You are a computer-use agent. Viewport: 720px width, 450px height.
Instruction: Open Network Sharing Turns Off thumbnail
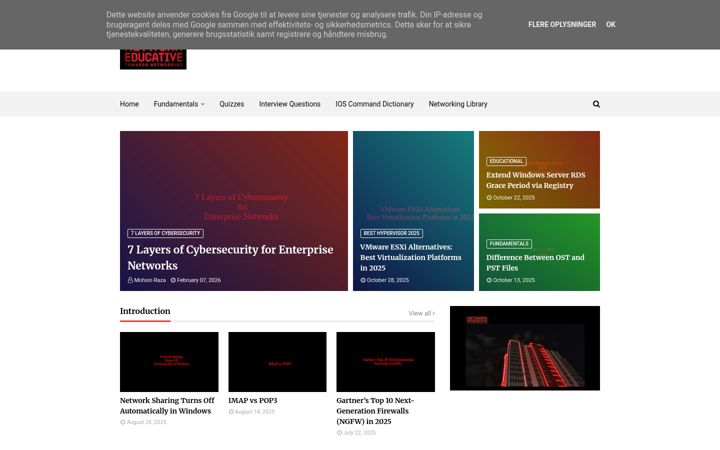tap(169, 362)
